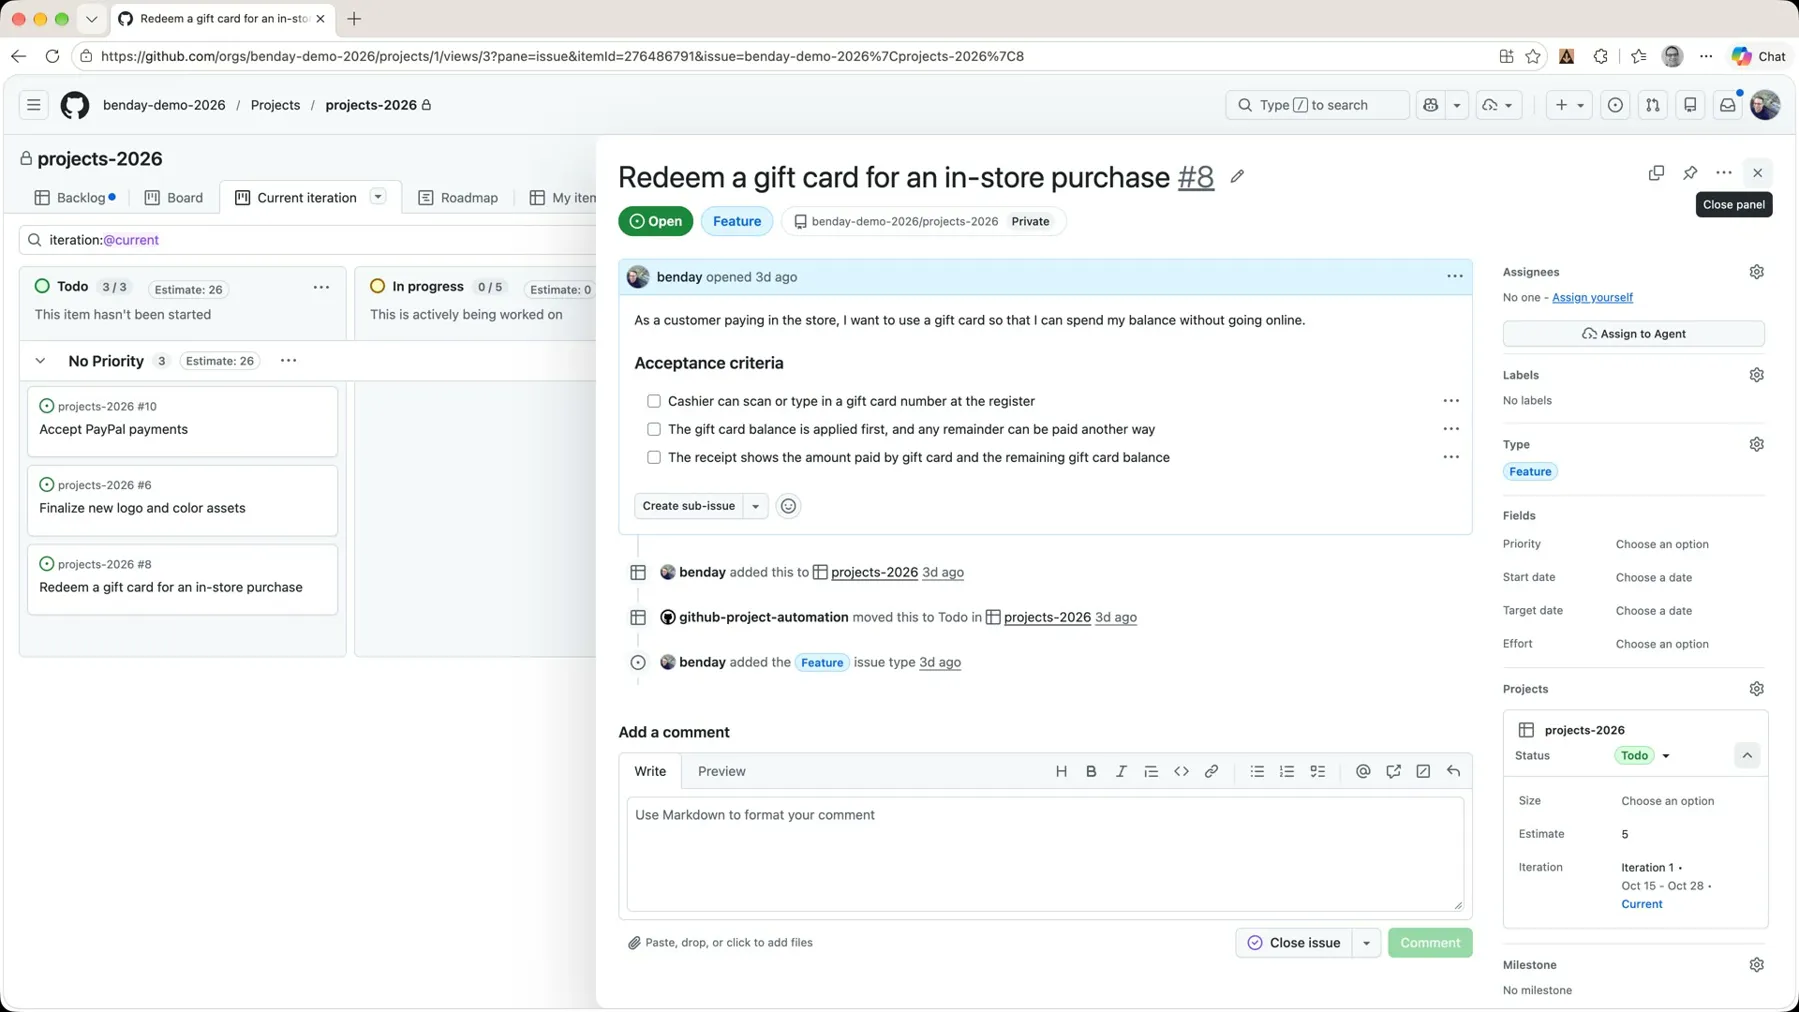Pin the issue panel using pin icon
This screenshot has width=1799, height=1012.
[x=1690, y=173]
